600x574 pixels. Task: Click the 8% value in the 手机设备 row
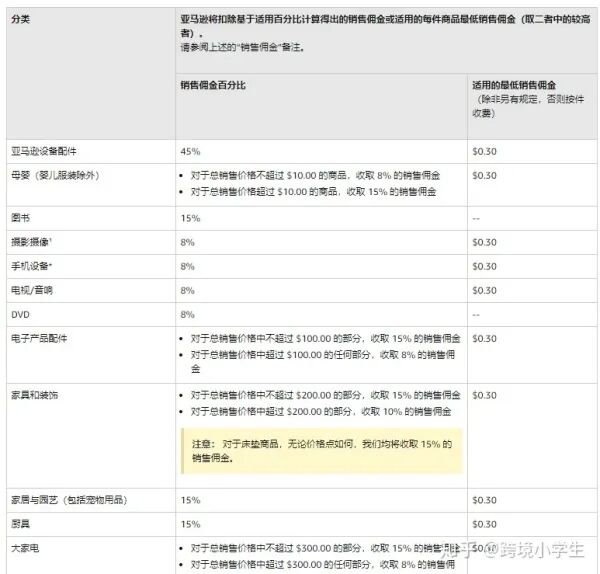(188, 266)
